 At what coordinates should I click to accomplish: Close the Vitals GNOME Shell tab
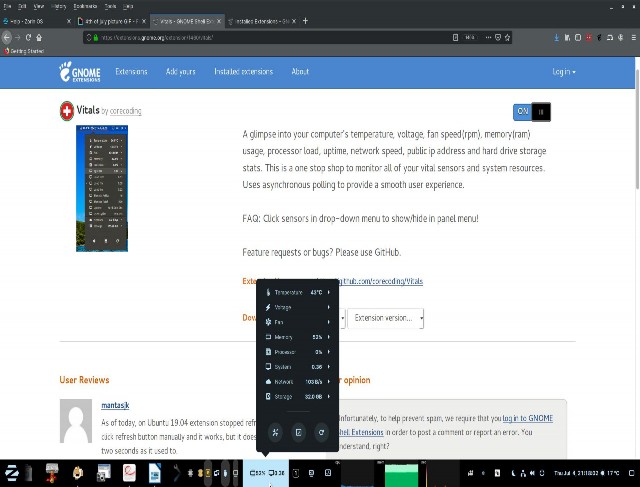(219, 21)
